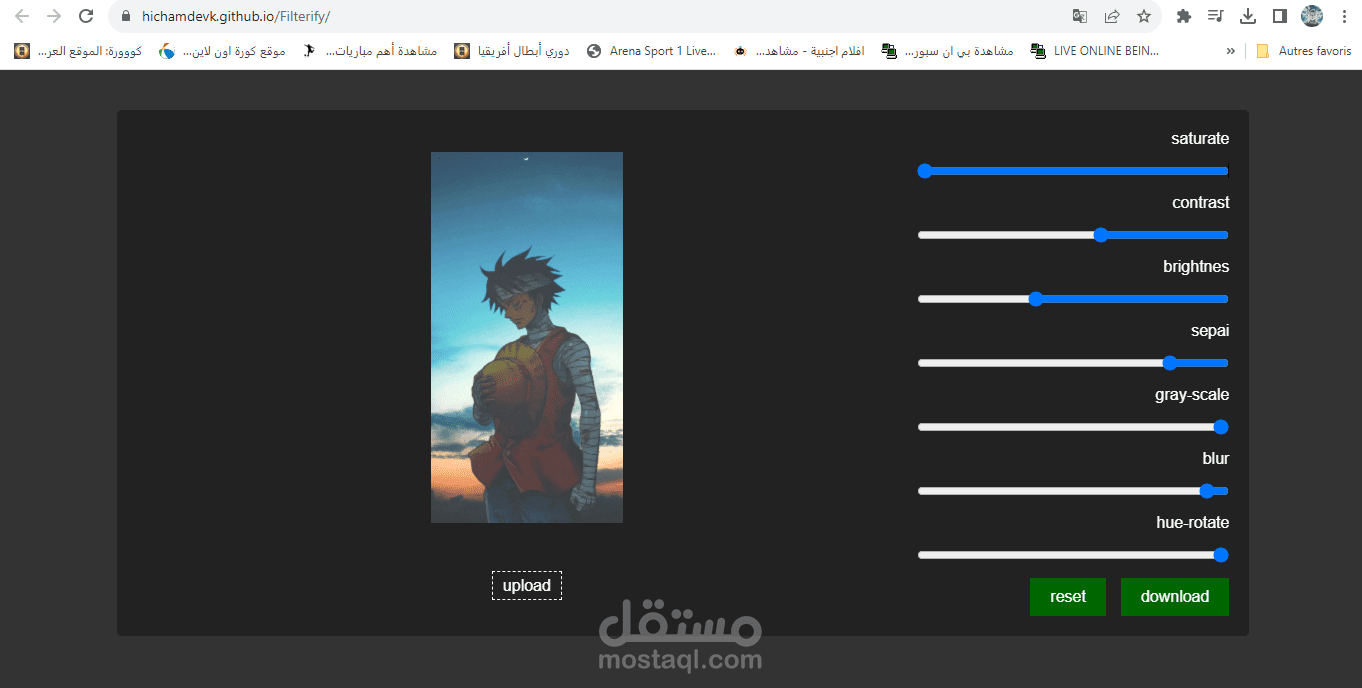1362x688 pixels.
Task: Click the brightnes label
Action: pos(1196,267)
